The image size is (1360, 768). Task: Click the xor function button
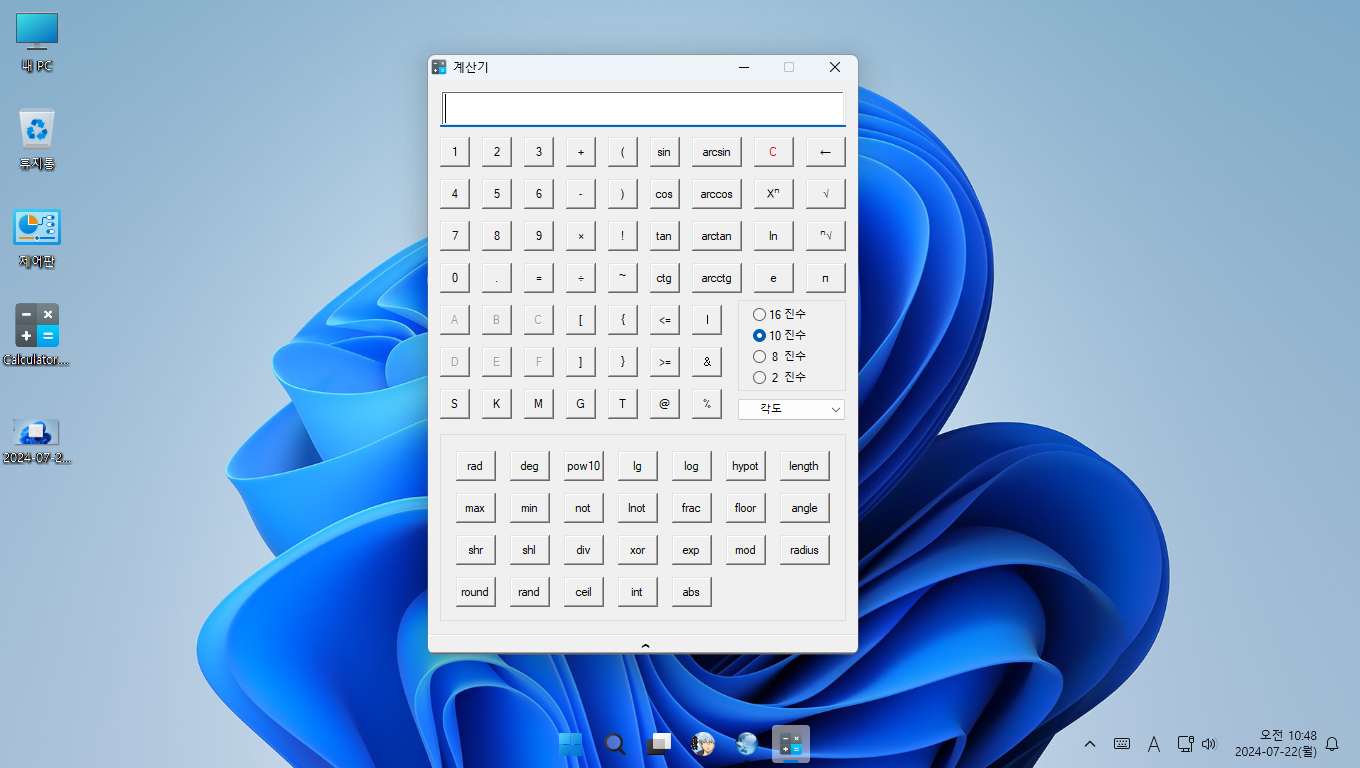(637, 550)
